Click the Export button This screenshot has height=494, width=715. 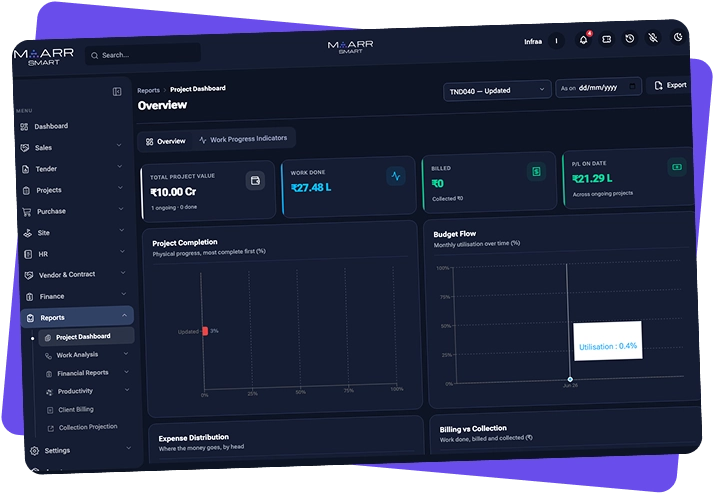tap(670, 85)
